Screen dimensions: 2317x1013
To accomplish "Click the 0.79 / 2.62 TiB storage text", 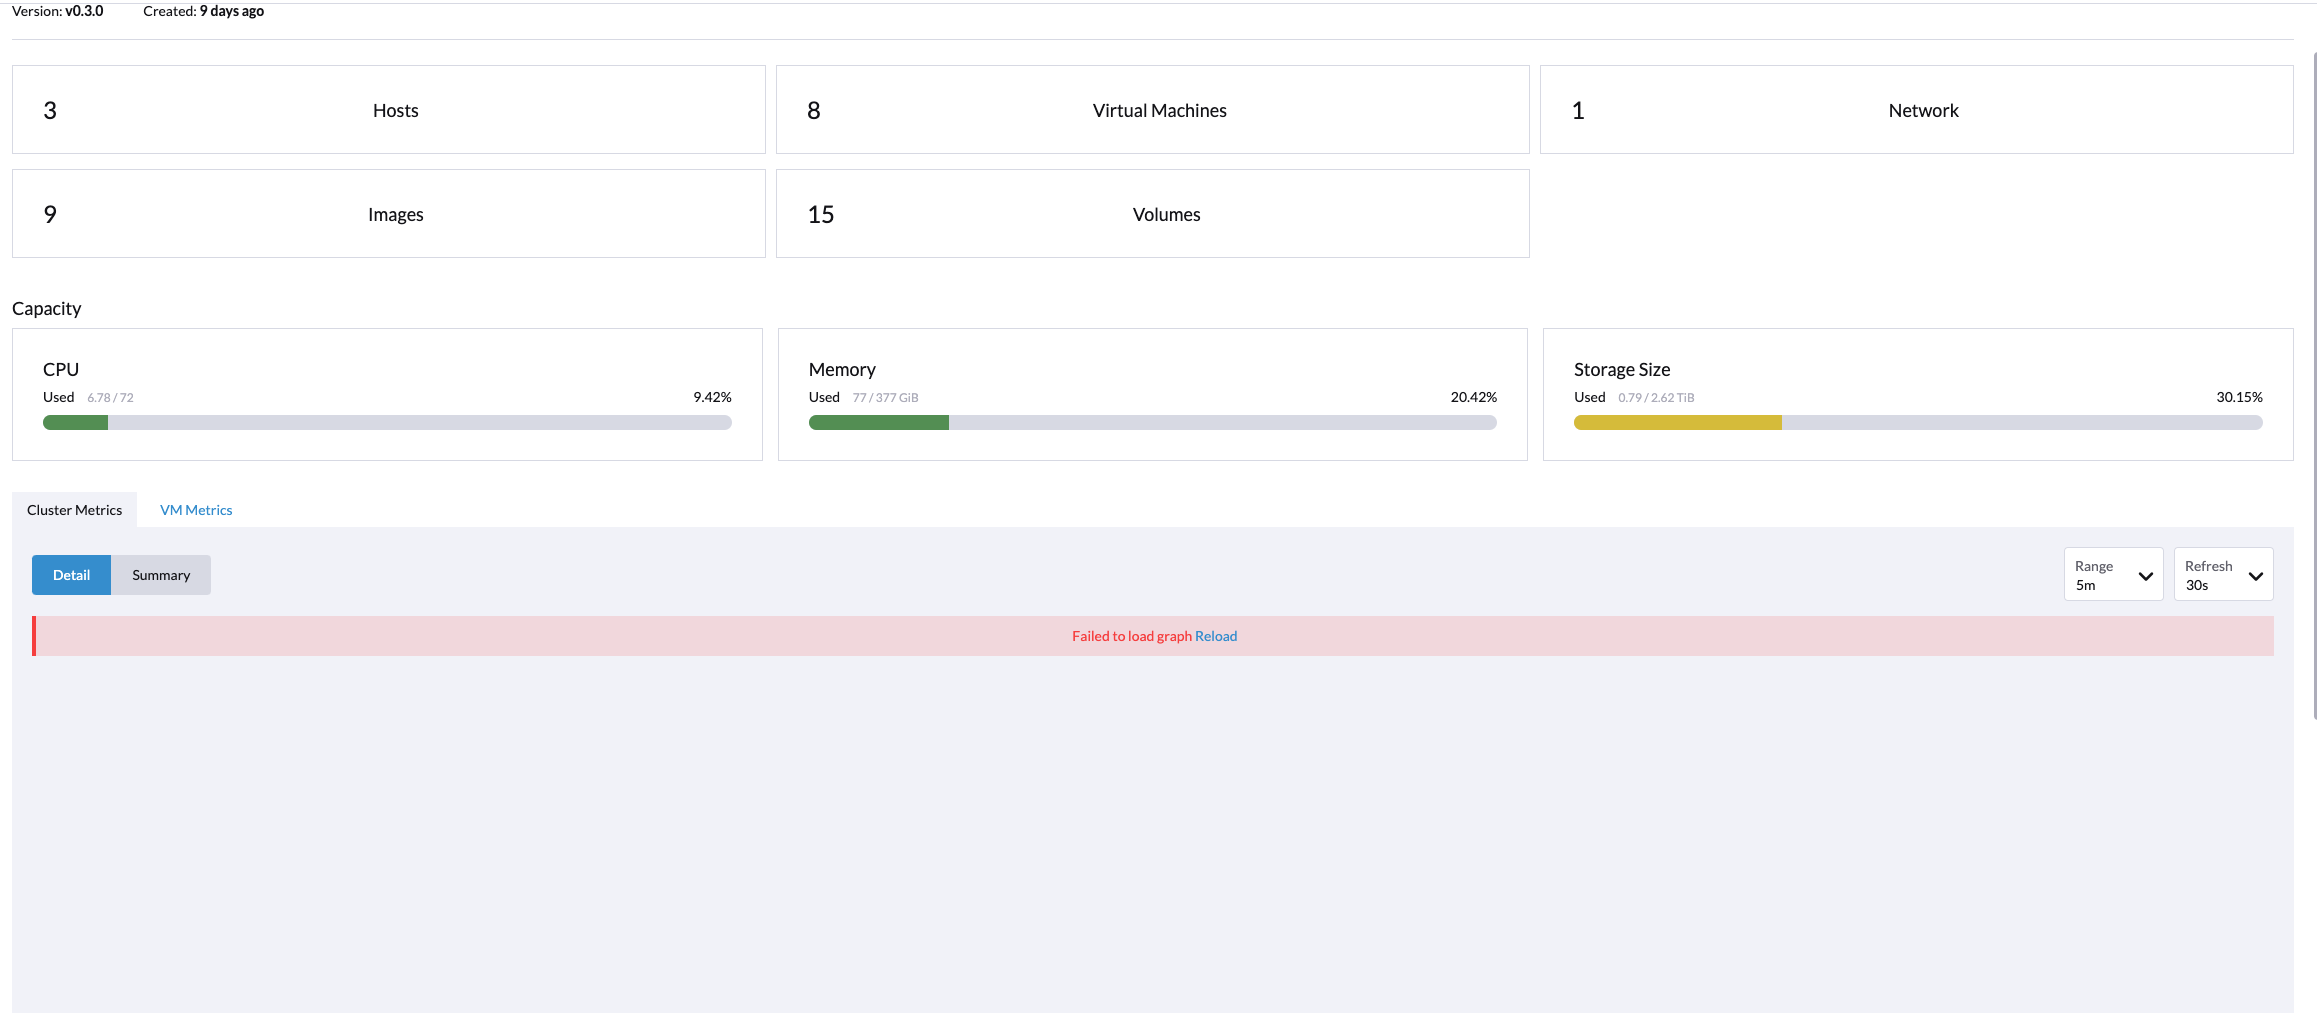I will 1656,398.
